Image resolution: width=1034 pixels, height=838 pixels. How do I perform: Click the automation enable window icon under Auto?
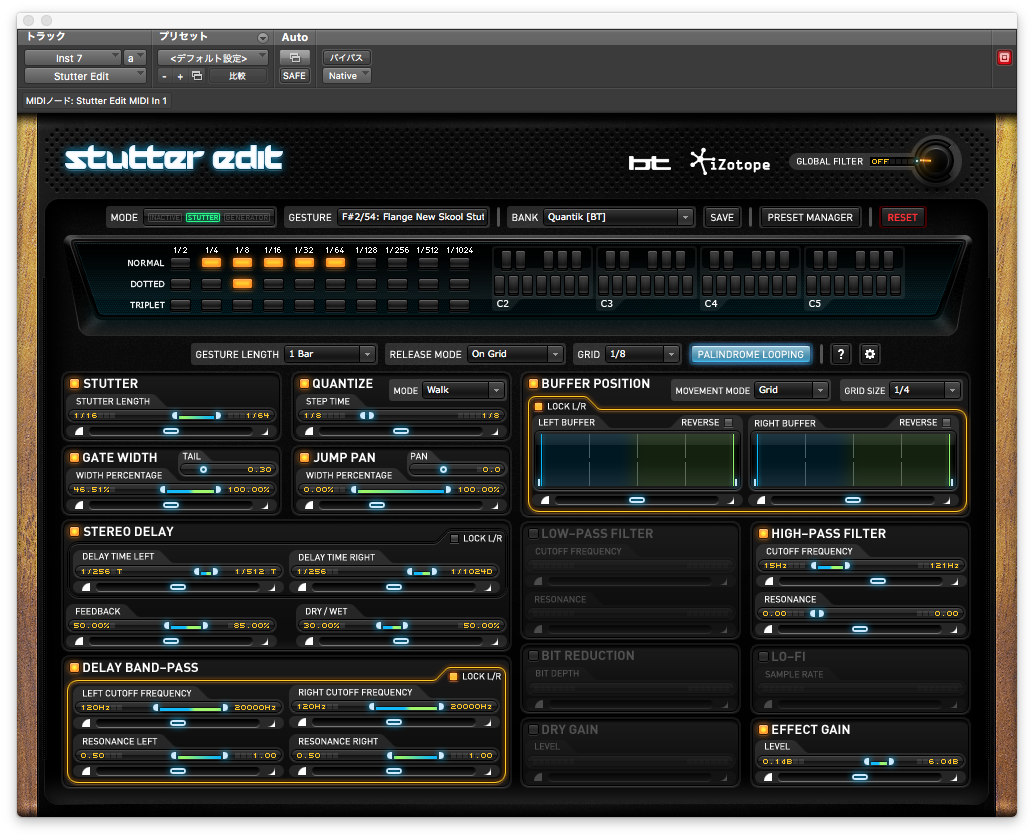(294, 57)
